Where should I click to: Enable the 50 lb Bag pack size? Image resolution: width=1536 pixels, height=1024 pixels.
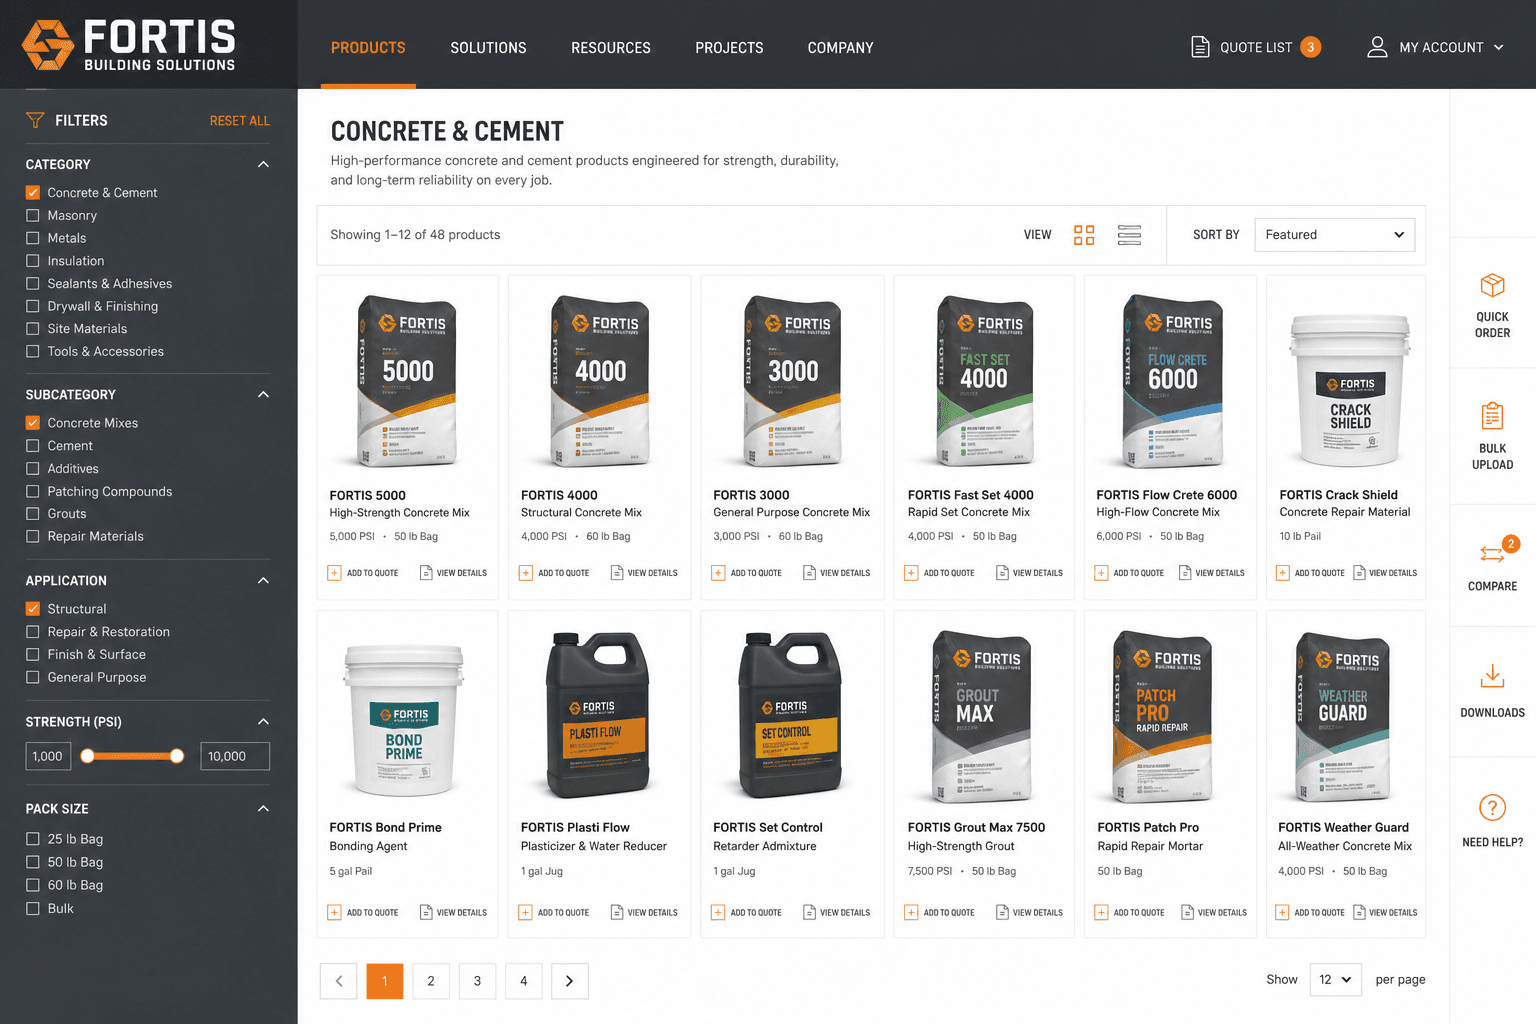coord(33,862)
